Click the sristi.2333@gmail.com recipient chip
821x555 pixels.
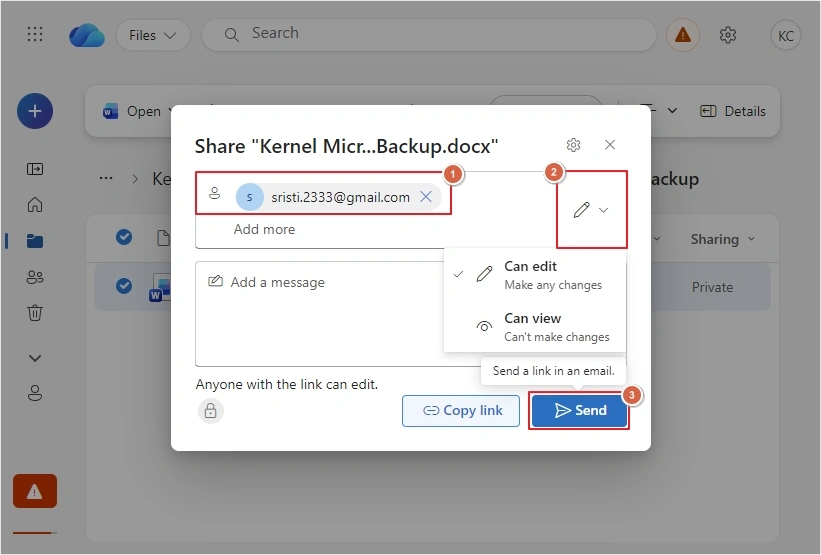click(338, 197)
